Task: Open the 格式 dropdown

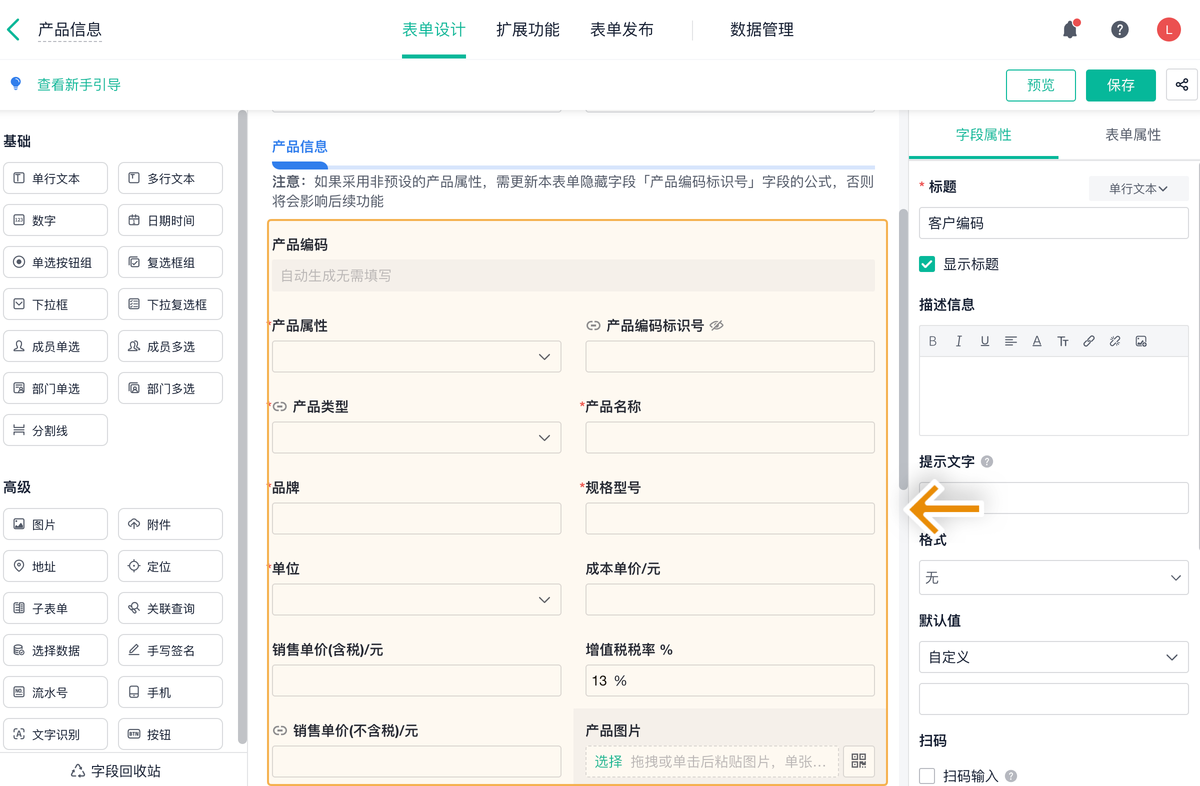Action: coord(1053,578)
